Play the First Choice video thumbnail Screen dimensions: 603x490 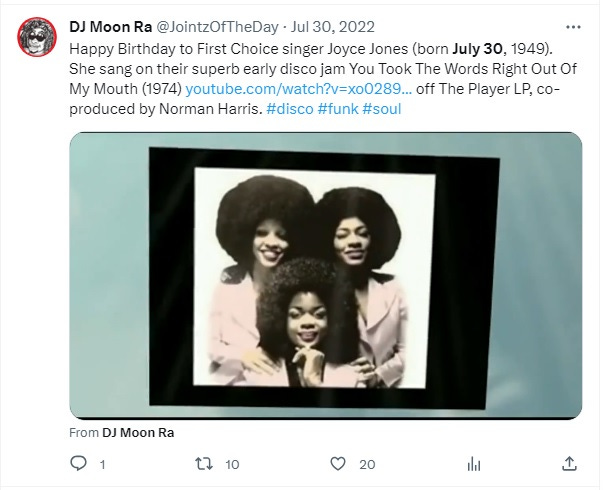pyautogui.click(x=325, y=275)
